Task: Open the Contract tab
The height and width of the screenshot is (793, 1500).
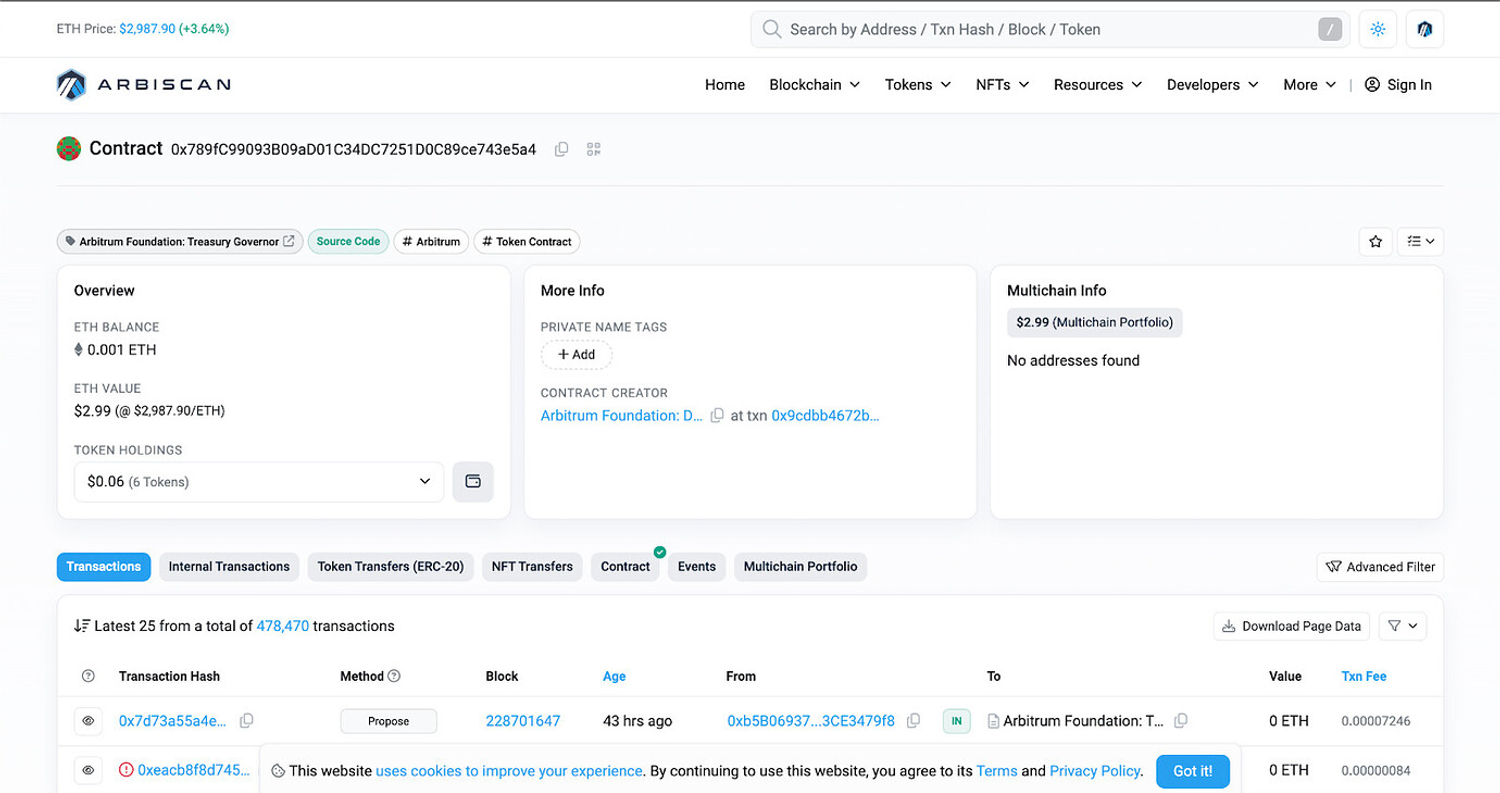Action: coord(625,567)
